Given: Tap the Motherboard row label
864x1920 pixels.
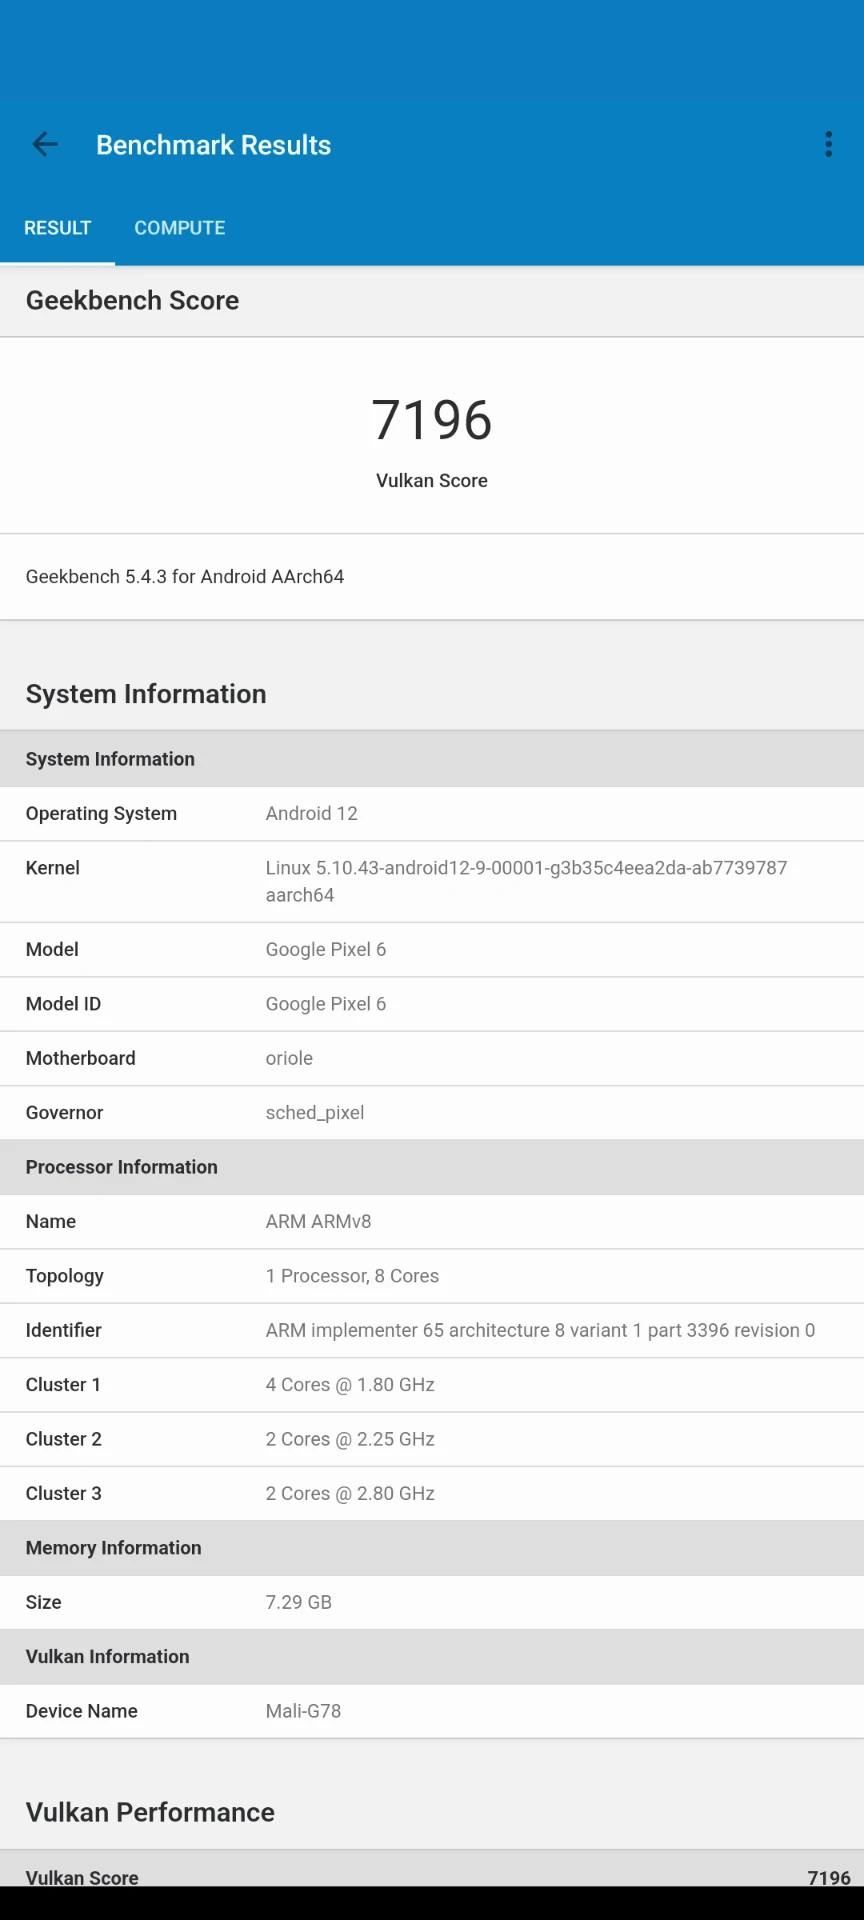Looking at the screenshot, I should (x=80, y=1058).
